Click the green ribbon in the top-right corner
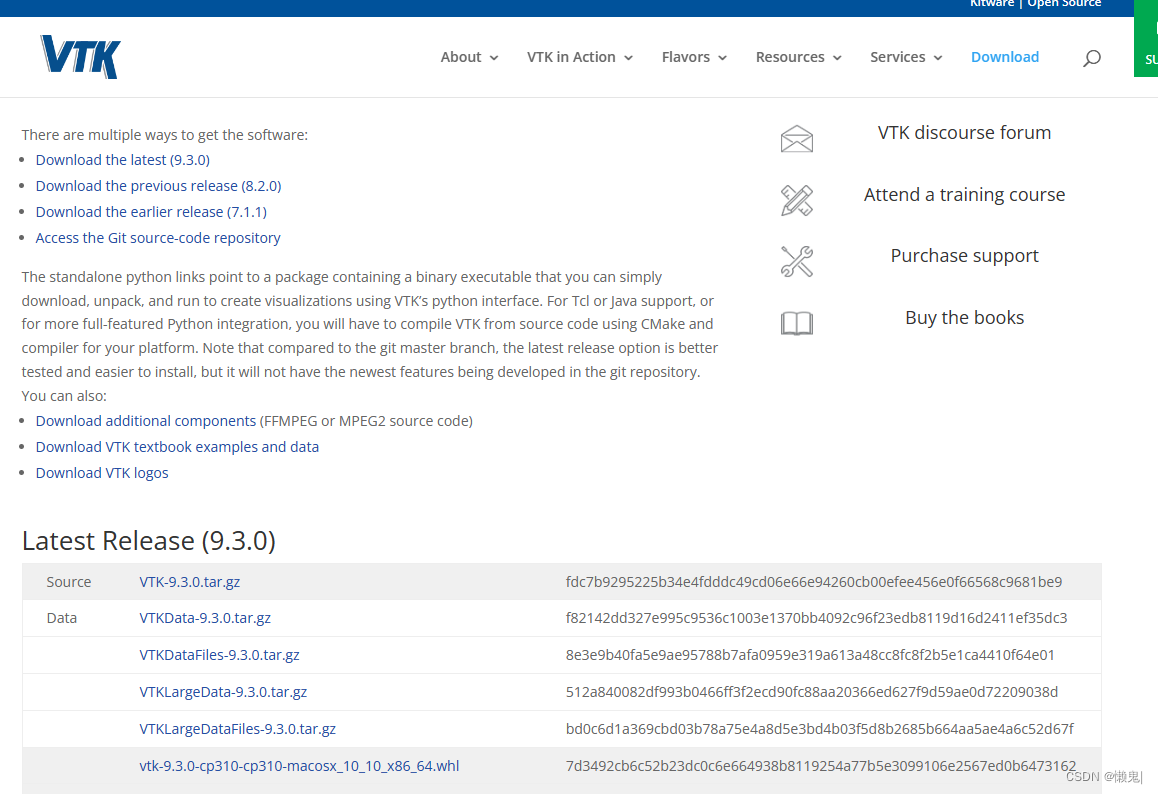 tap(1146, 40)
